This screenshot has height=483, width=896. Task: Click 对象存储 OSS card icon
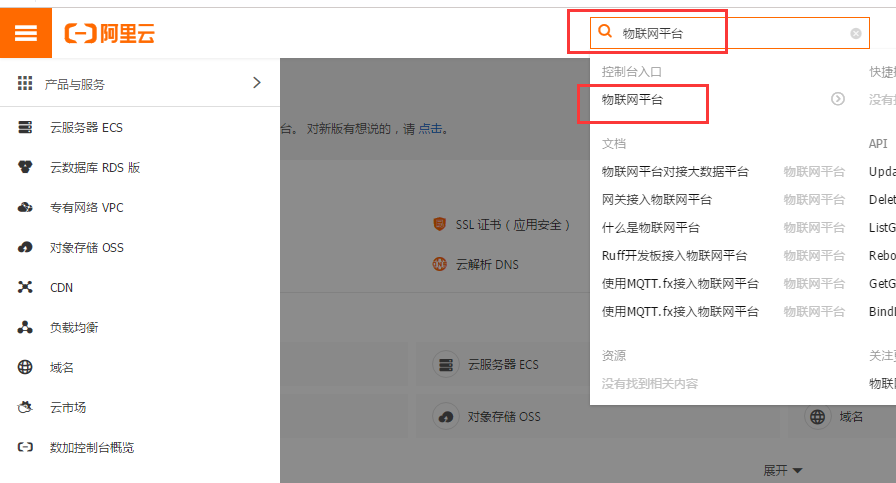[x=446, y=417]
